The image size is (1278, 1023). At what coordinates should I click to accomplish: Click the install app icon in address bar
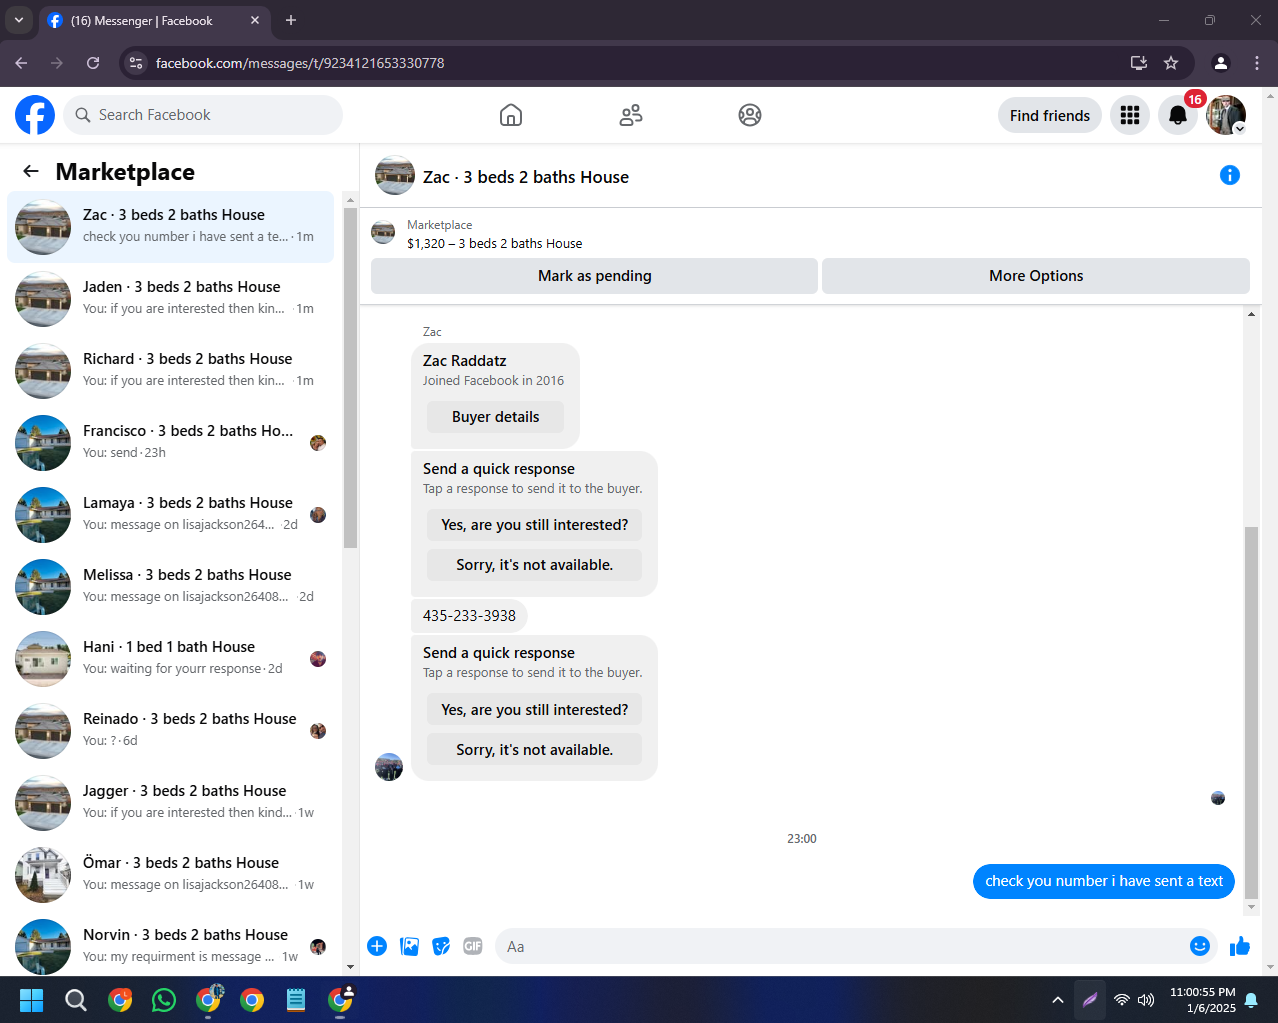click(x=1139, y=63)
